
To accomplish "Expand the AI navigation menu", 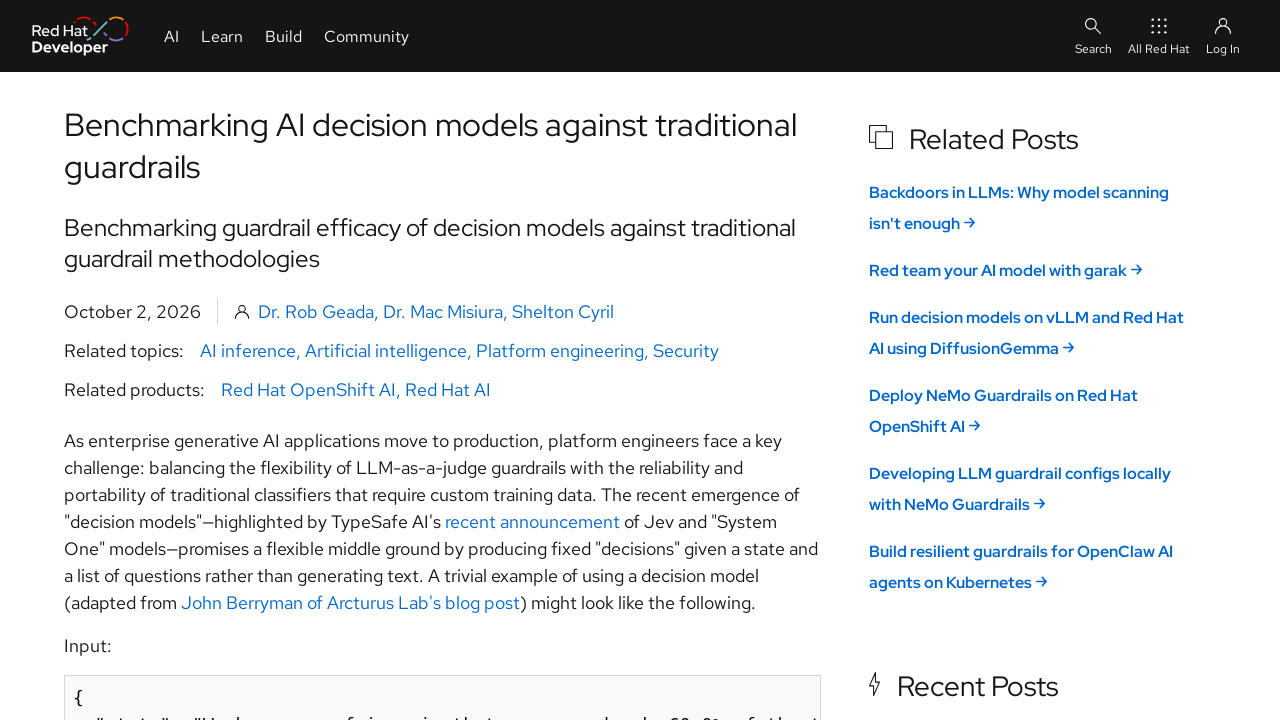I will click(x=171, y=36).
